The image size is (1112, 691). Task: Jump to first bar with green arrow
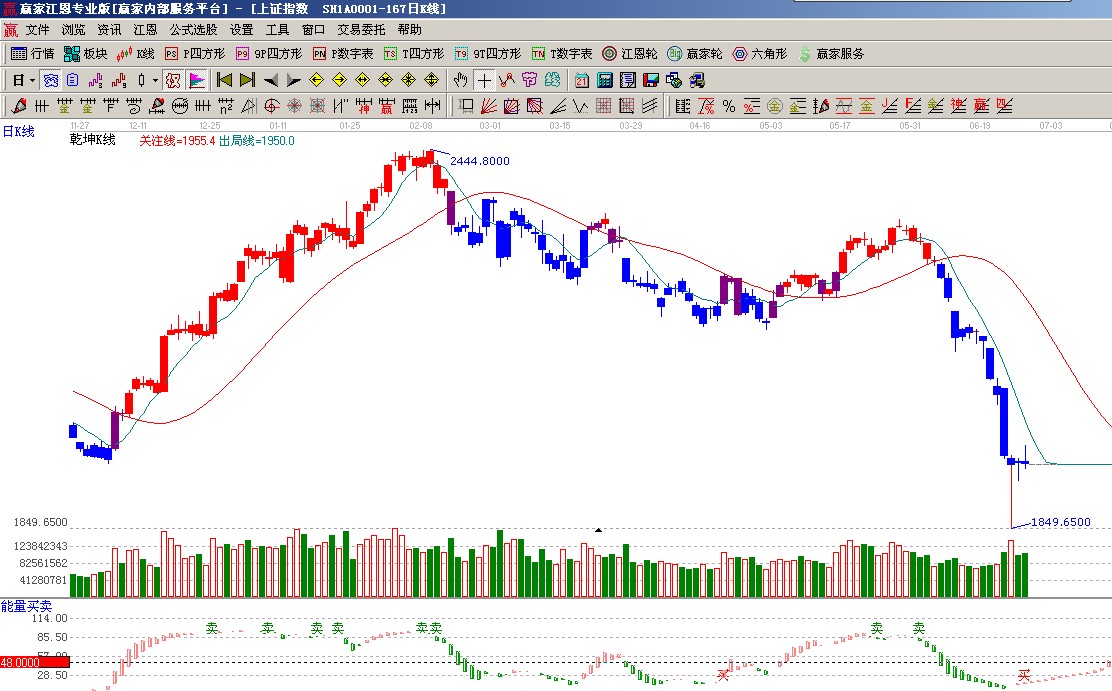tap(224, 80)
